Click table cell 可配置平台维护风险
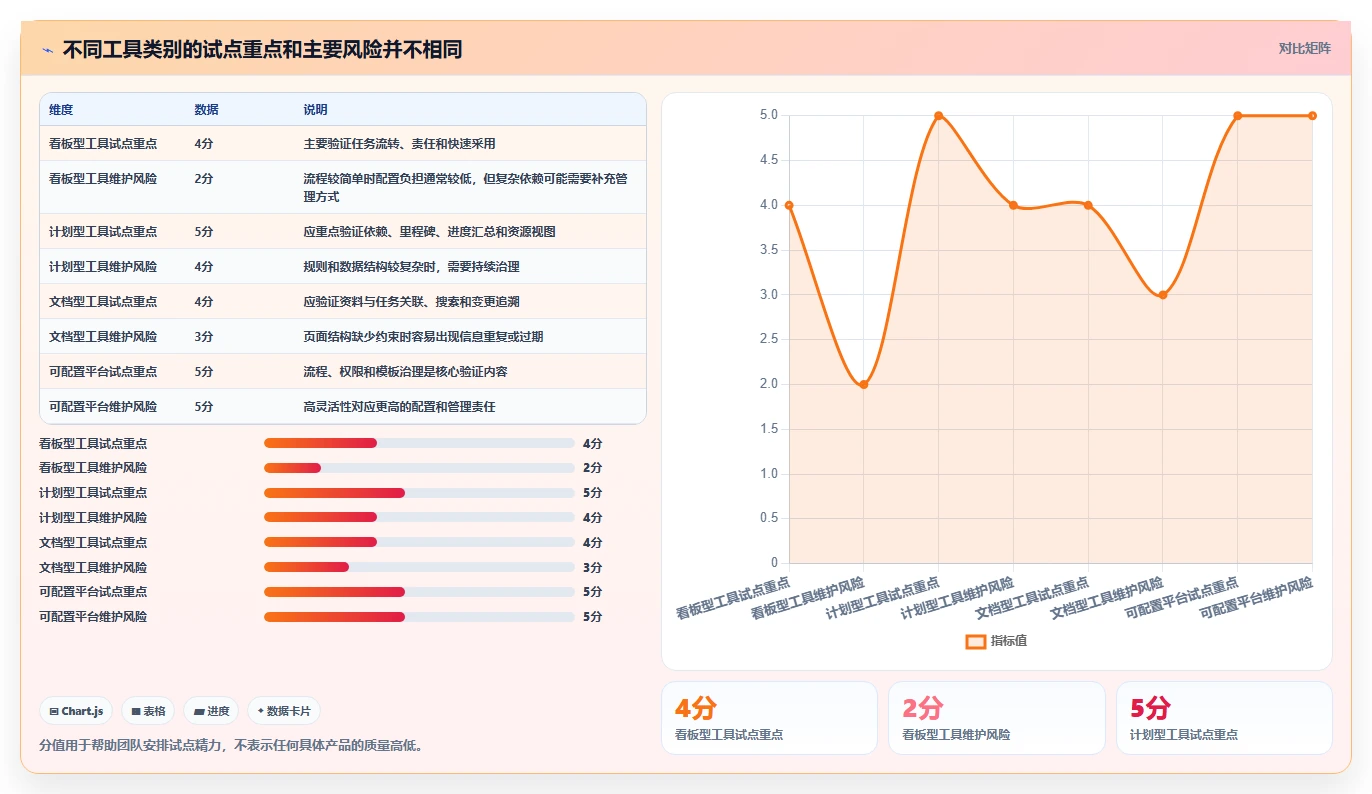Image resolution: width=1372 pixels, height=794 pixels. pos(103,407)
